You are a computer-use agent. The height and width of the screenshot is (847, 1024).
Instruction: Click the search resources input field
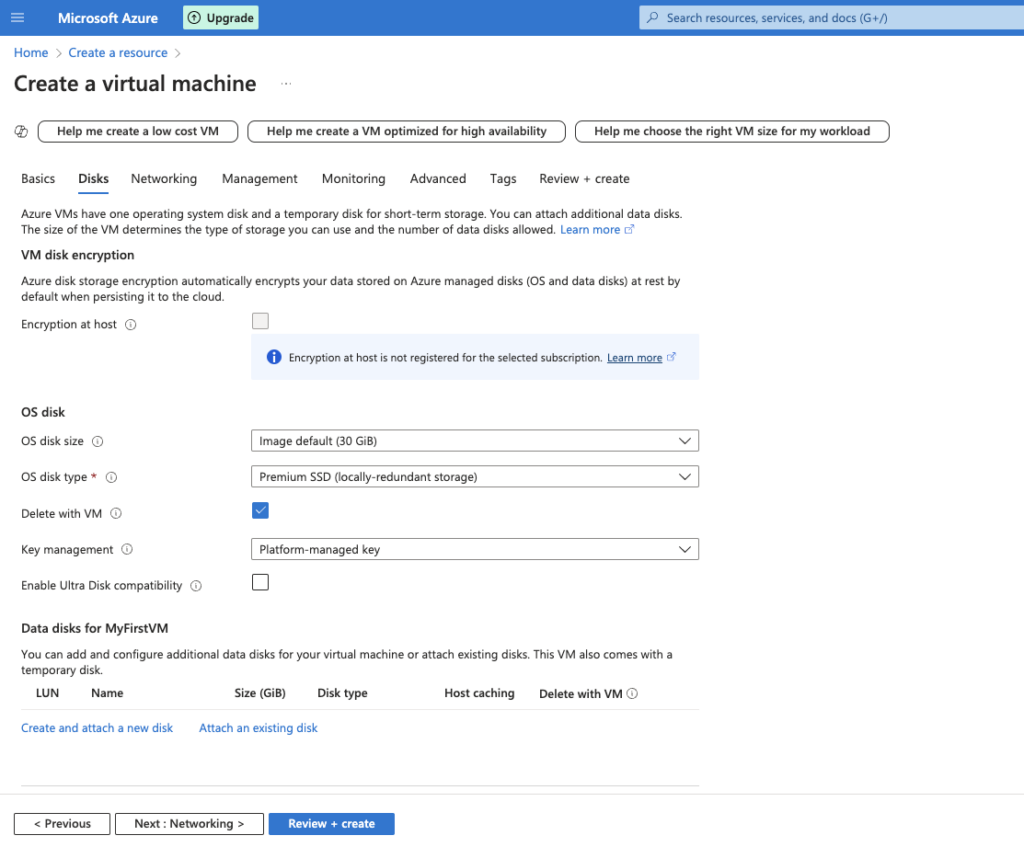coord(831,18)
